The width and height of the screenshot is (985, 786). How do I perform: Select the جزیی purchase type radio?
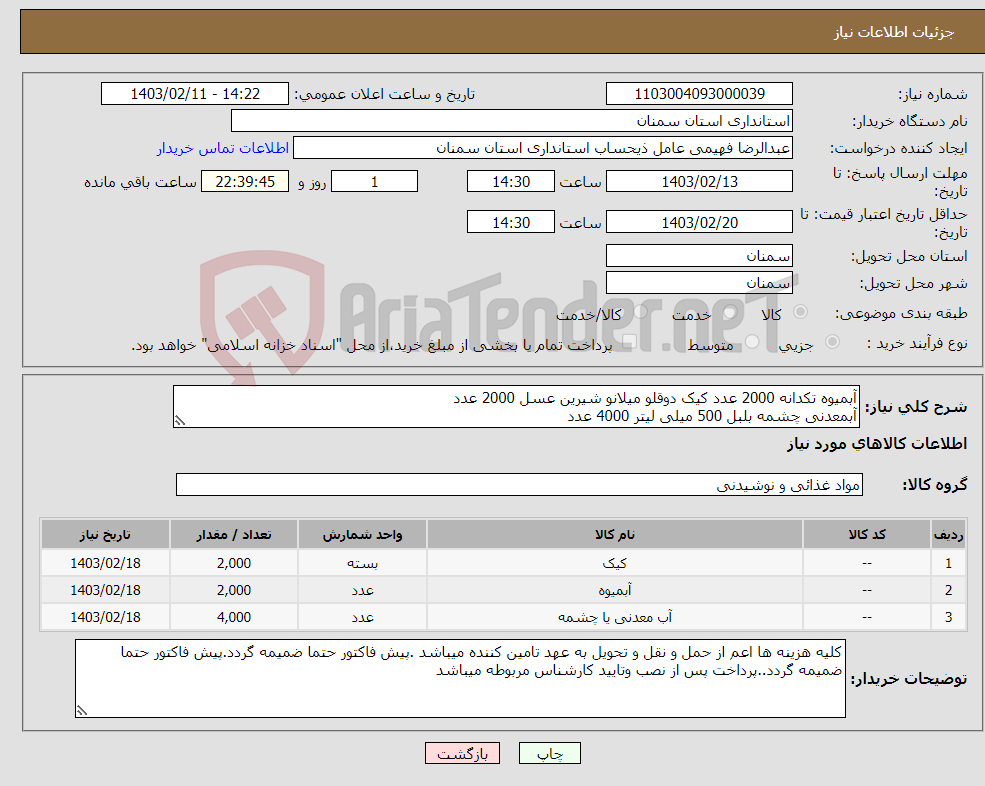tap(832, 342)
